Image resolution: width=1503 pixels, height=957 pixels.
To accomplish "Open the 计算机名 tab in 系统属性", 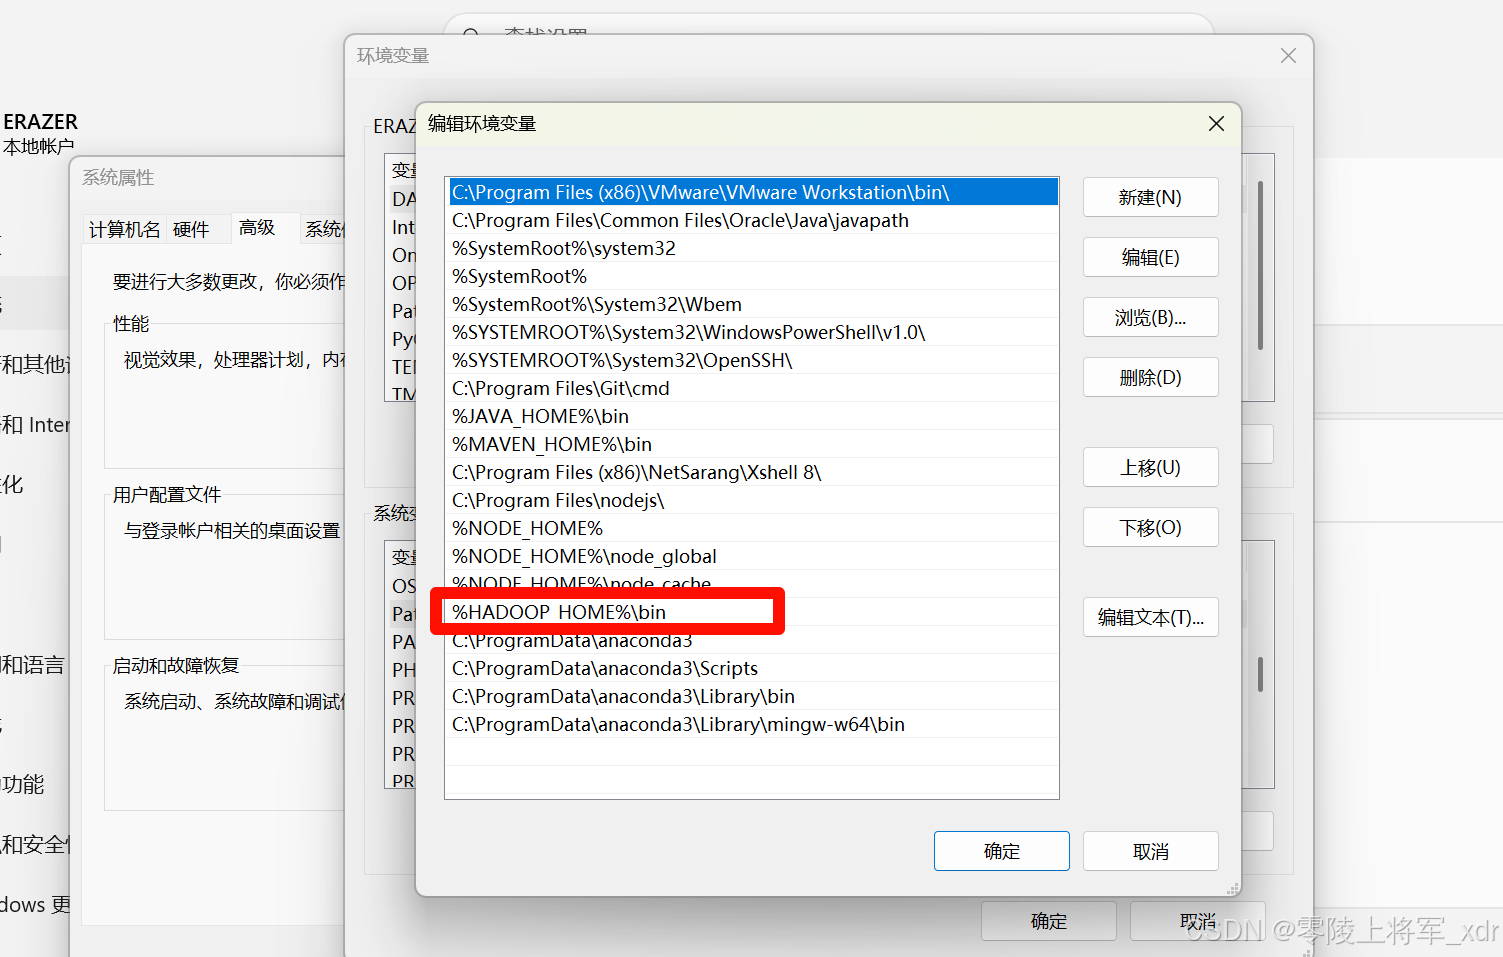I will [124, 230].
